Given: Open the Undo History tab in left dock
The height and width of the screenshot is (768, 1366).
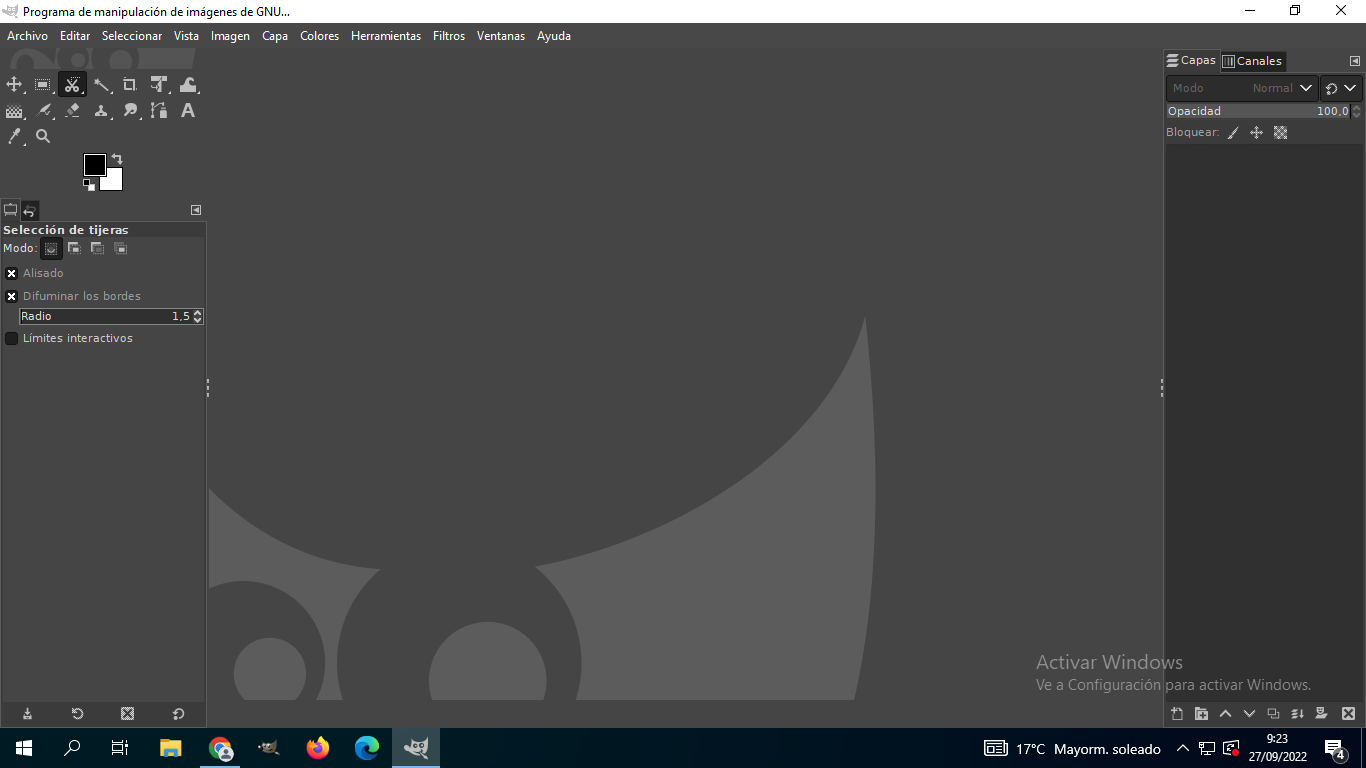Looking at the screenshot, I should 30,210.
